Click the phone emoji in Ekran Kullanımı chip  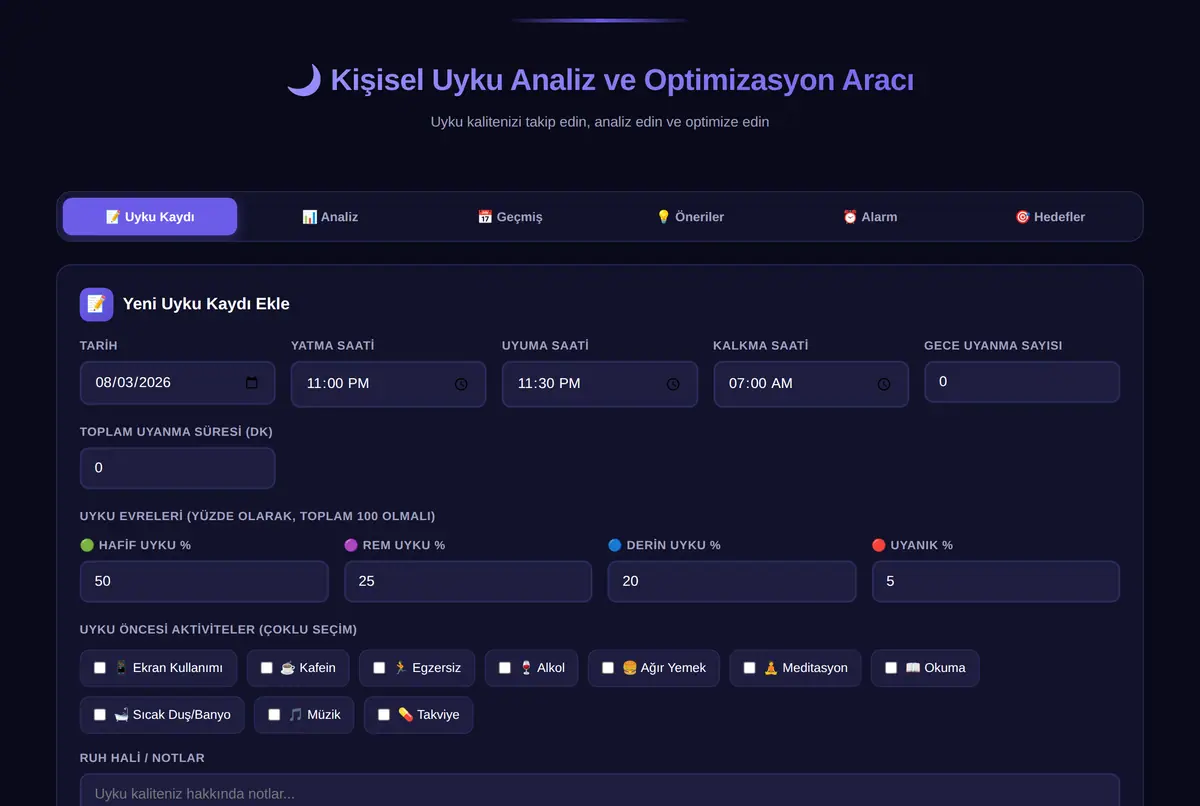point(121,668)
